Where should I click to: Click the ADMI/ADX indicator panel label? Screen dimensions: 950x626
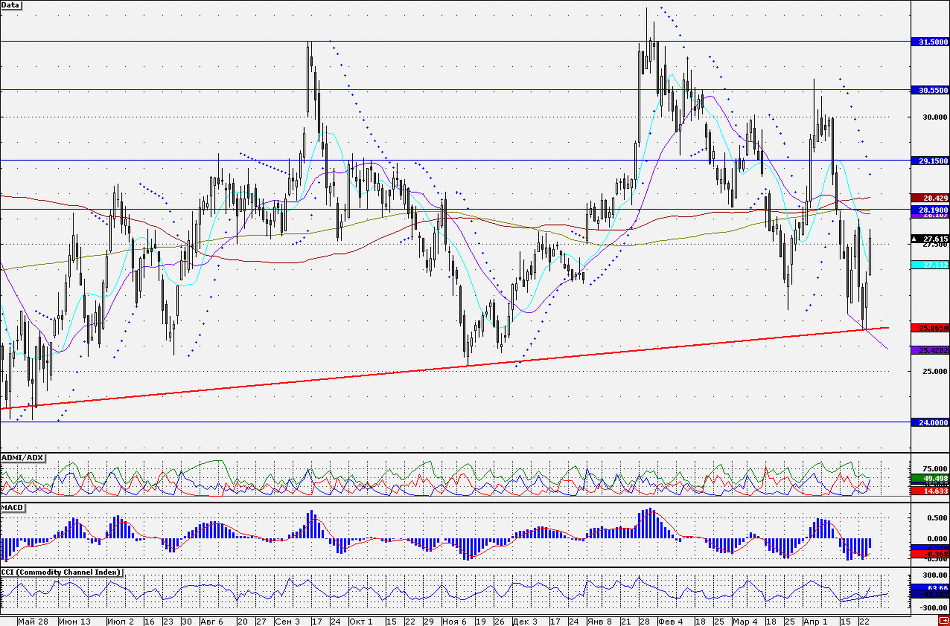click(24, 457)
